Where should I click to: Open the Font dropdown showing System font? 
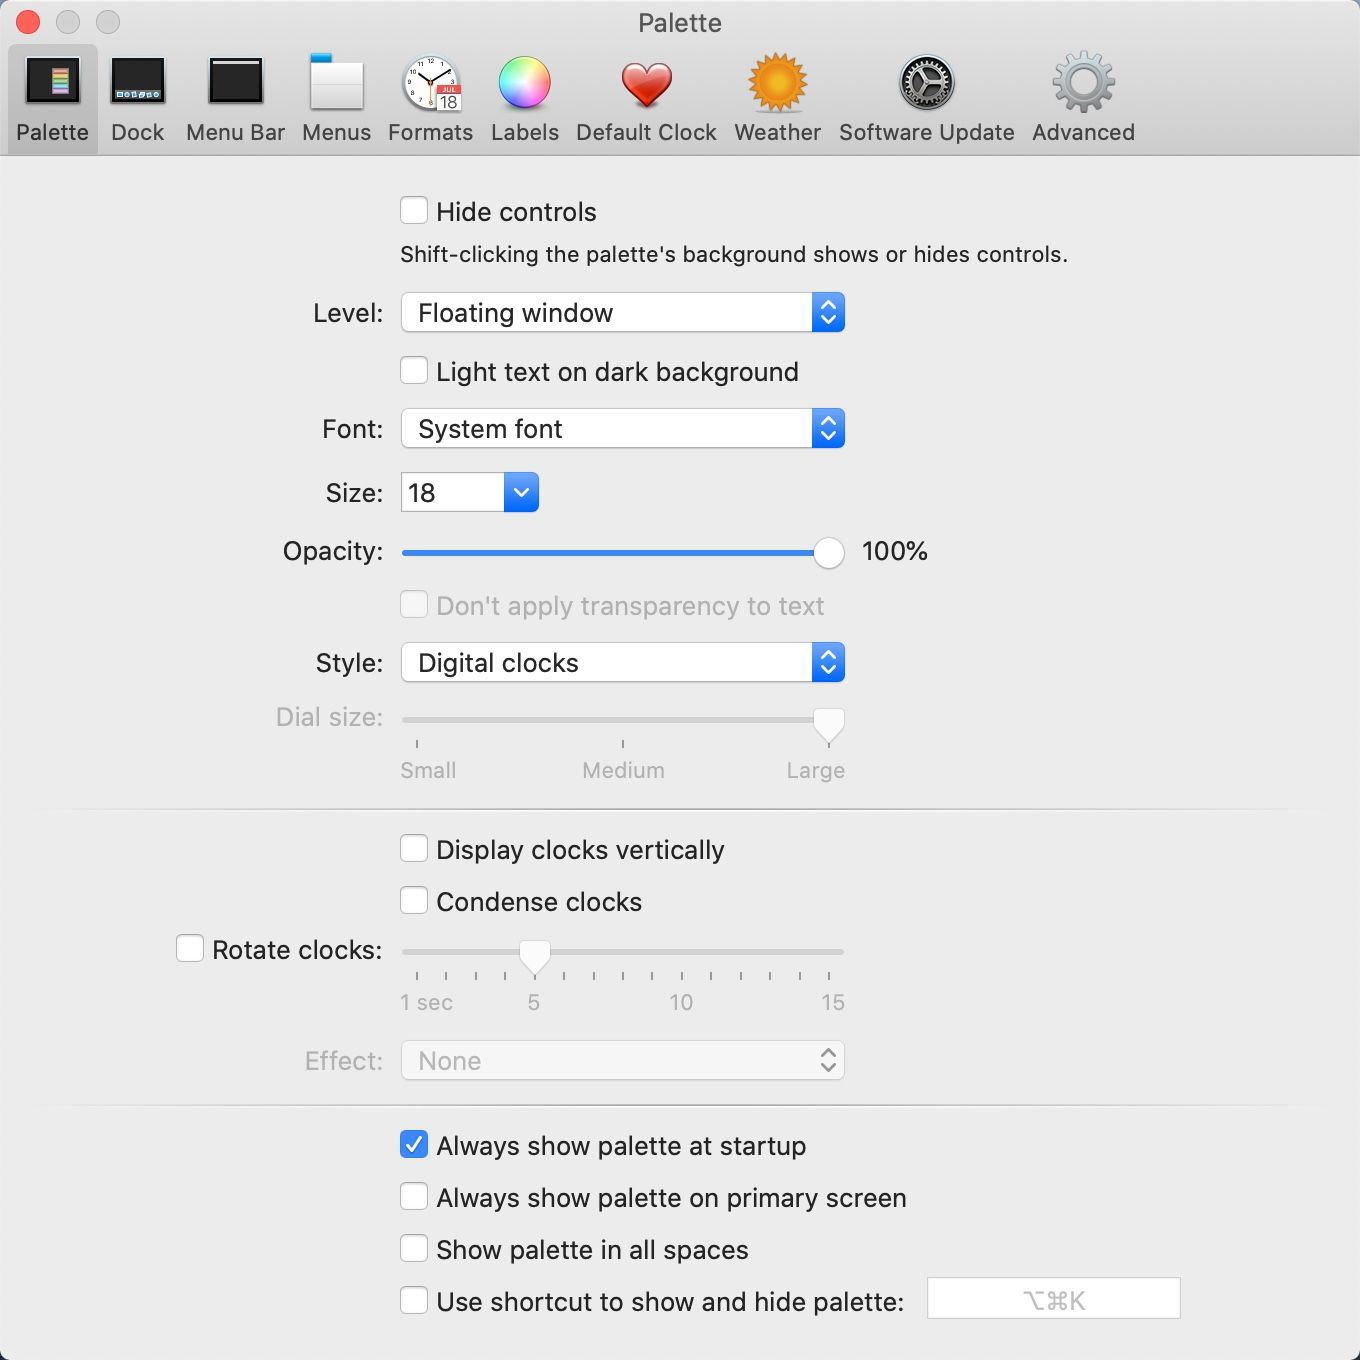[623, 429]
